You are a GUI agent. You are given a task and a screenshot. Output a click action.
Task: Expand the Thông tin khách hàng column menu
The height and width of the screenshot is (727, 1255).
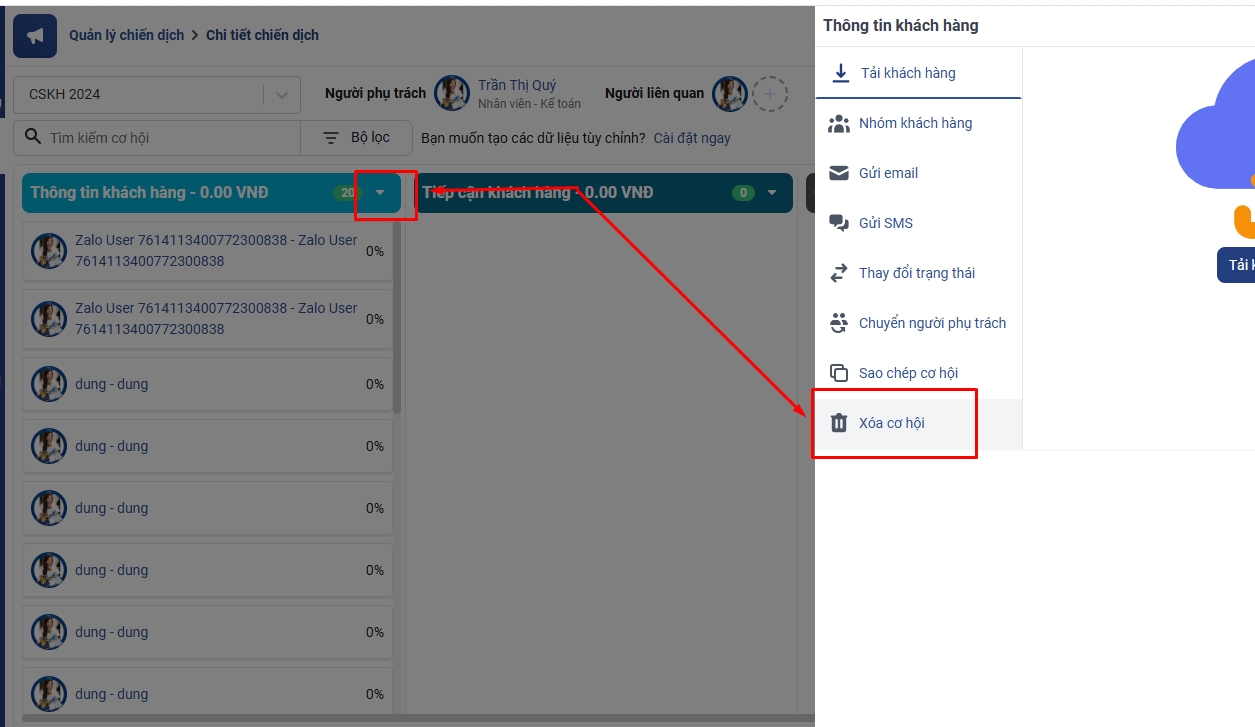click(380, 193)
